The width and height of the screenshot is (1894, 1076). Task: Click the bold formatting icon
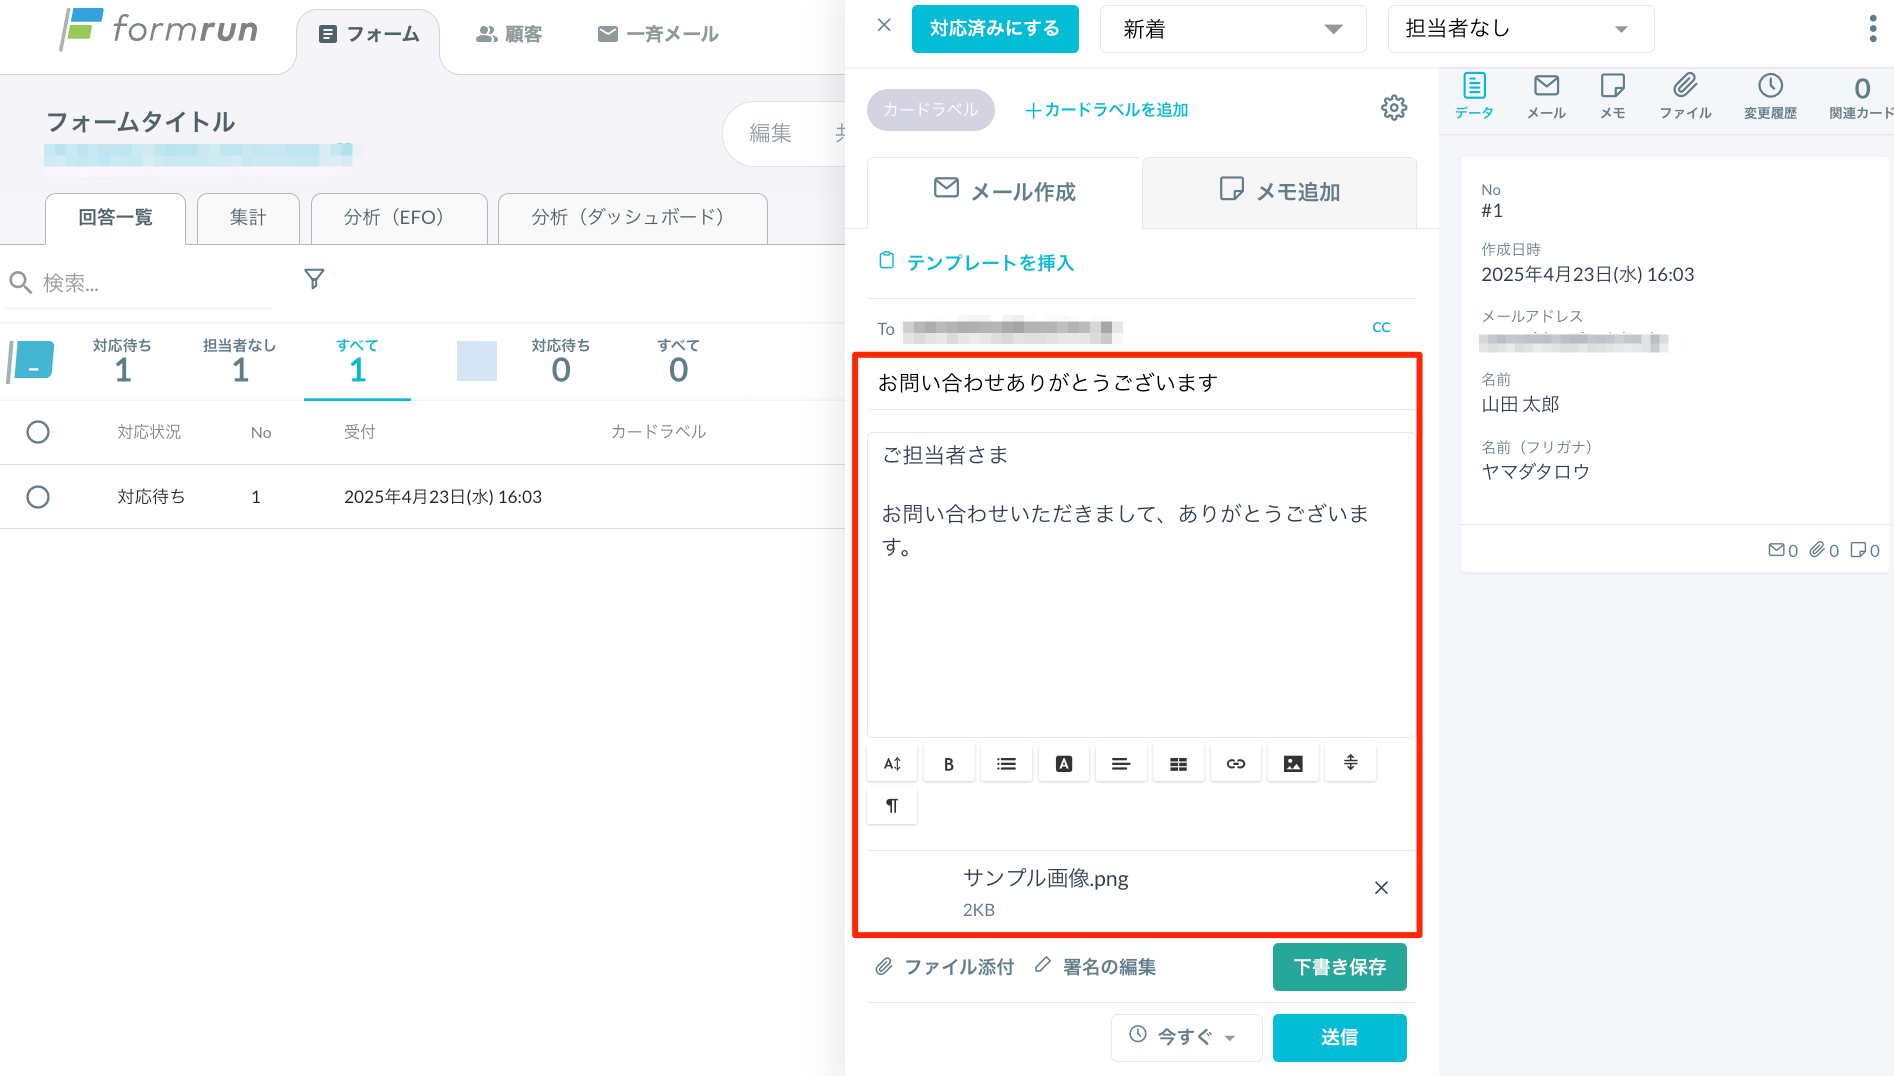click(x=949, y=764)
